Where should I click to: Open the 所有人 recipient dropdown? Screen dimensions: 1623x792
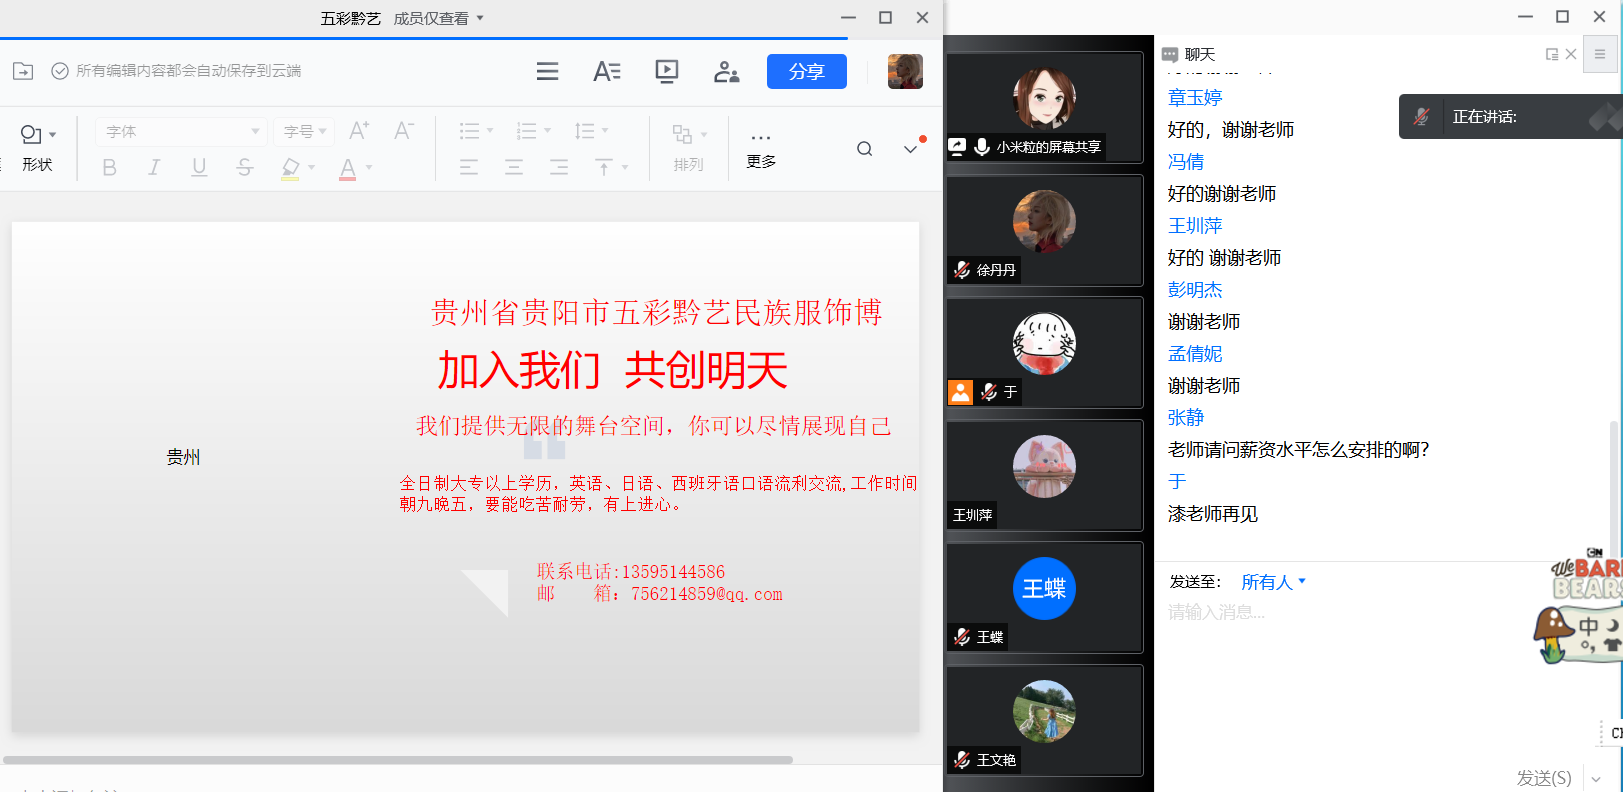click(x=1273, y=582)
